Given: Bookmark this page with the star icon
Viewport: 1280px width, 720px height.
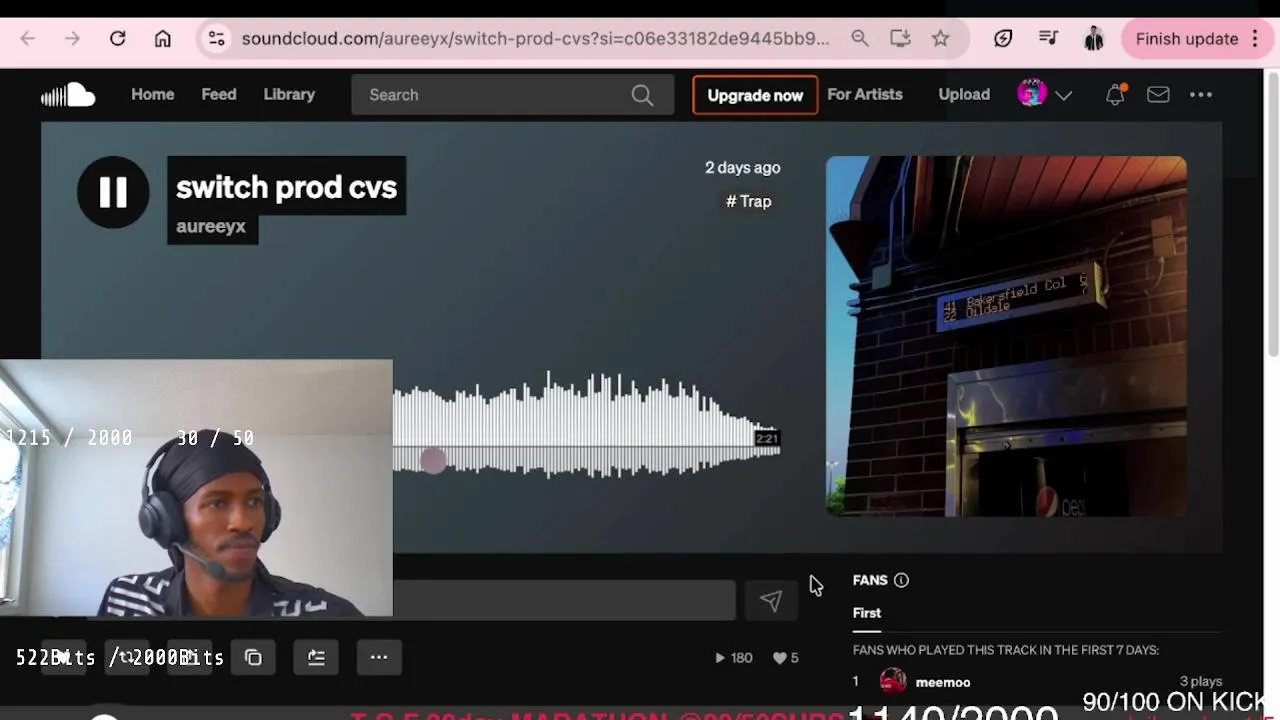Looking at the screenshot, I should click(x=941, y=39).
